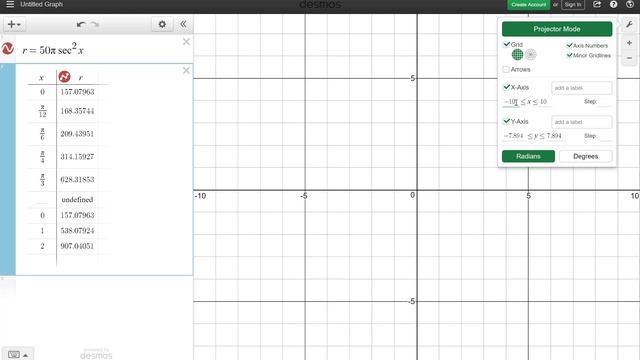Image resolution: width=640 pixels, height=360 pixels.
Task: Click the X-Axis Step field
Action: [x=604, y=102]
